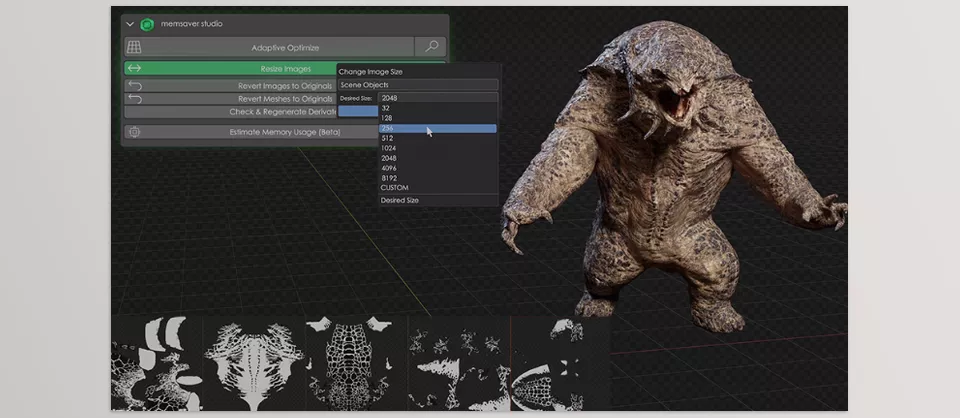Open the Scene Objects dropdown
This screenshot has height=418, width=960.
click(416, 85)
